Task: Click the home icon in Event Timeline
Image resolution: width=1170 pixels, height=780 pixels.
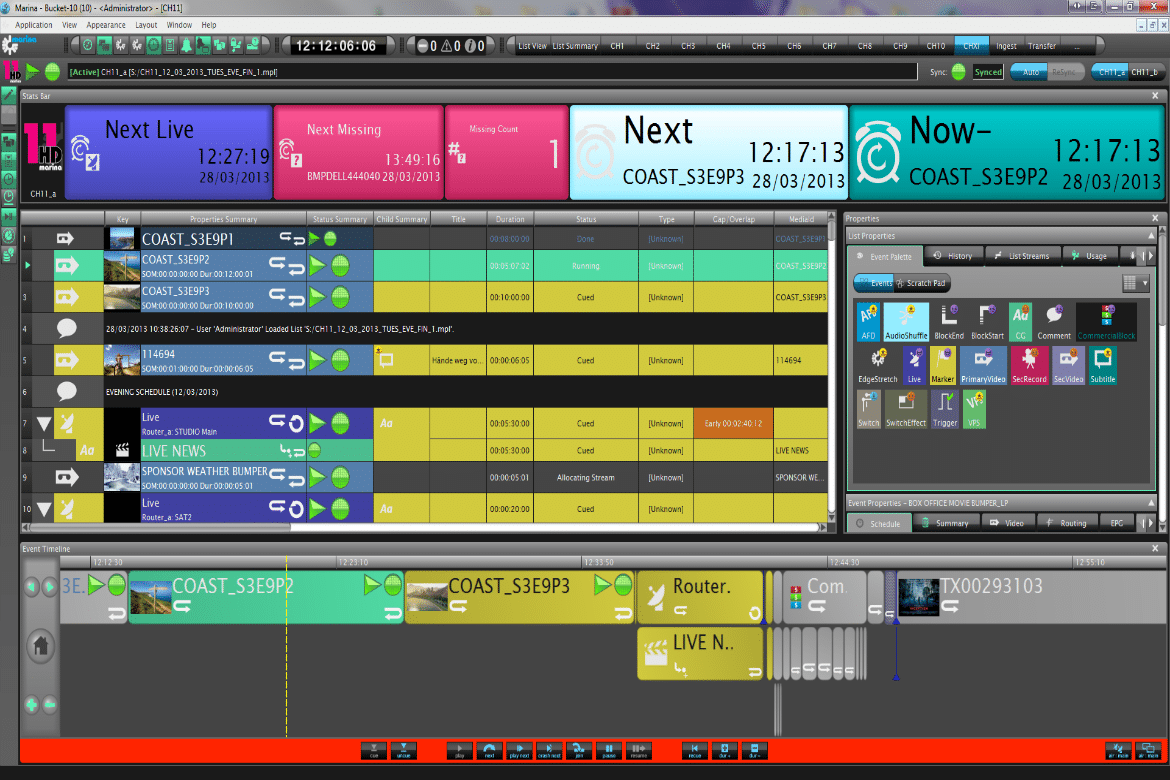Action: 40,645
